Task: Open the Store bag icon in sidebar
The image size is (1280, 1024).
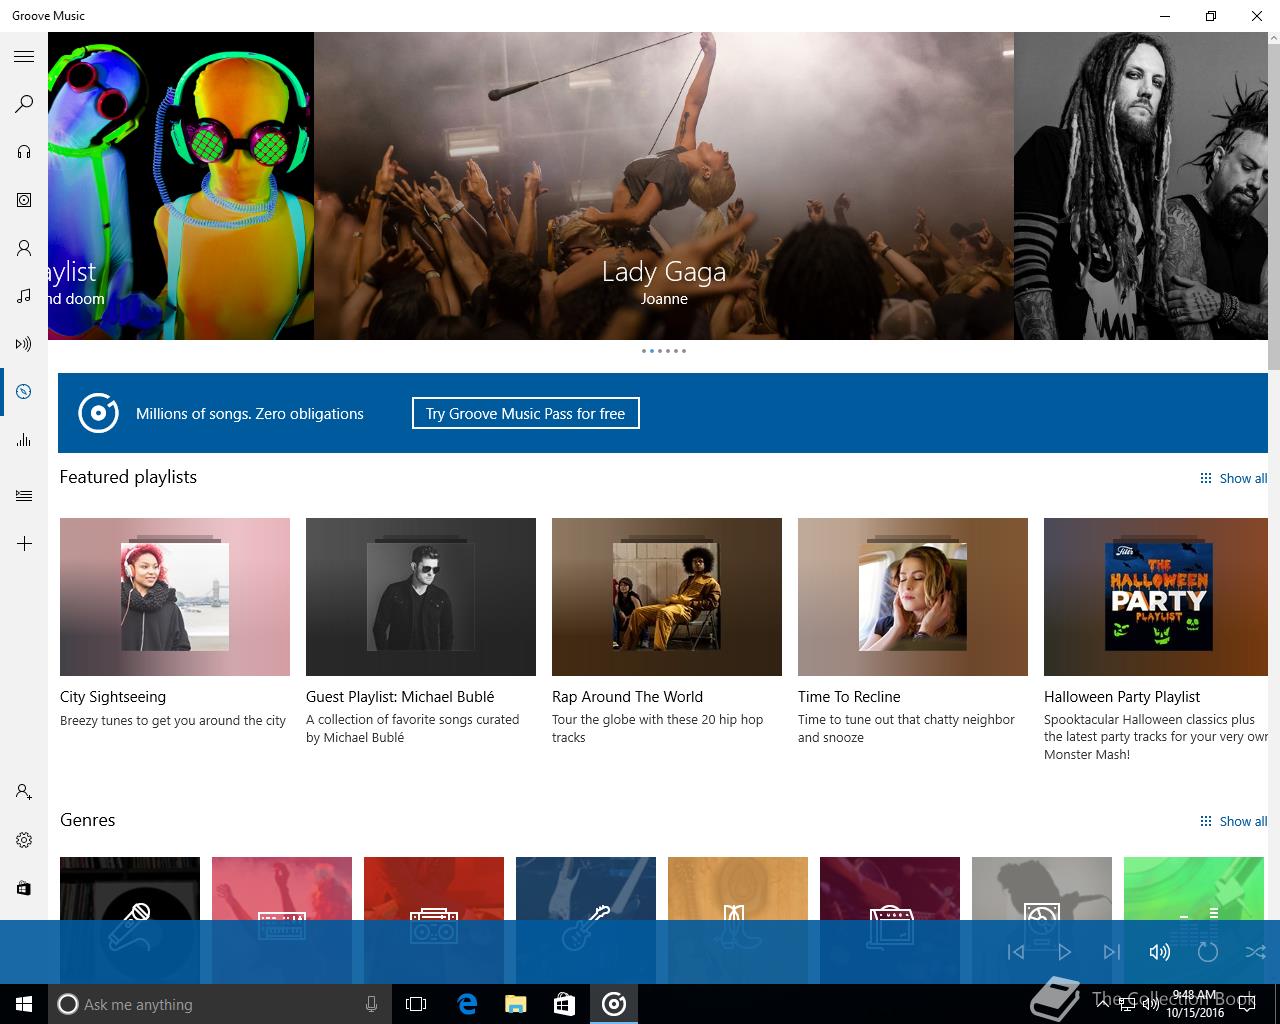Action: 24,888
